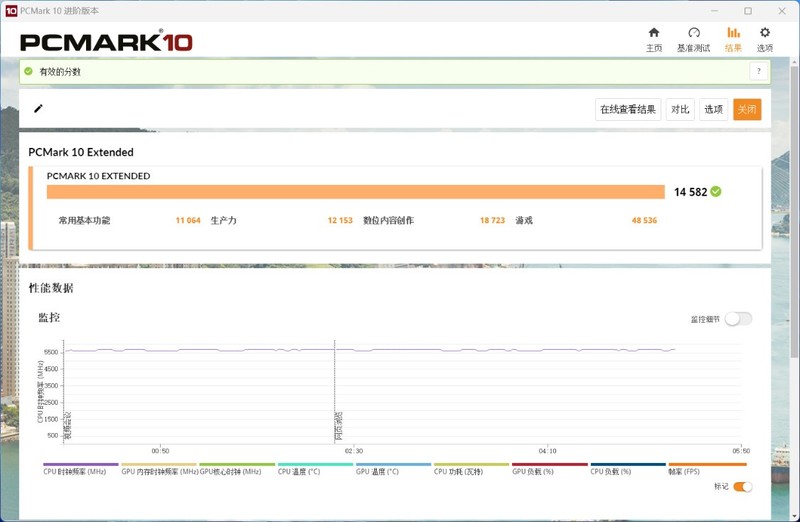Toggle GPU 内存时钟频率 (MHz) legend
This screenshot has width=800, height=522.
coord(159,468)
